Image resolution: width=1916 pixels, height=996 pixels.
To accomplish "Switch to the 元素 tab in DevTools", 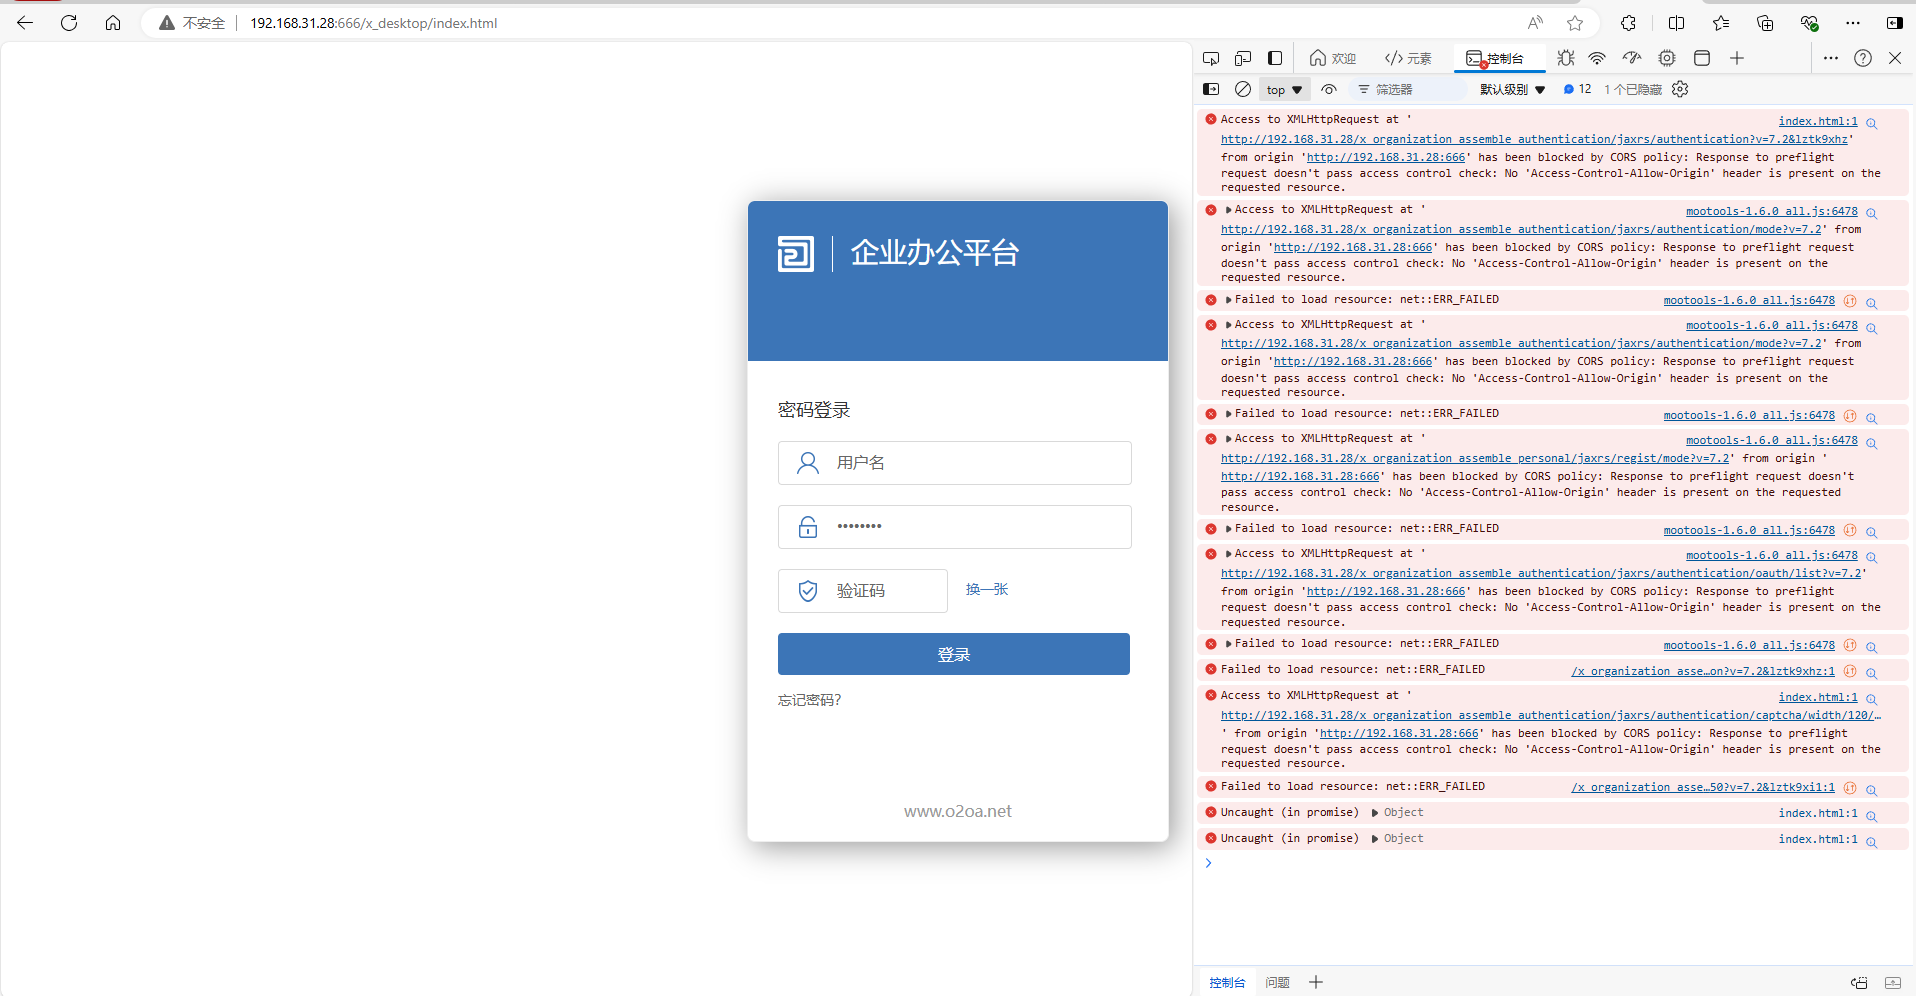I will (1408, 58).
